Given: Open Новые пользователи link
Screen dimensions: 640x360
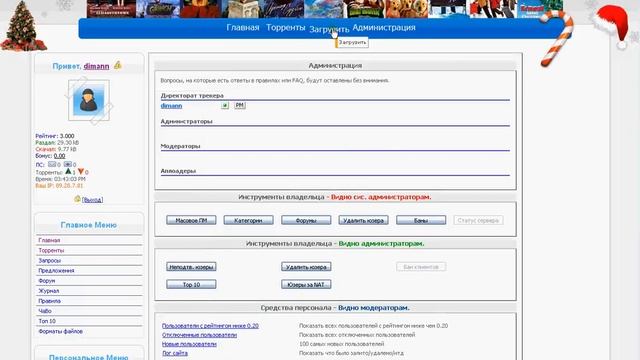Looking at the screenshot, I should [x=189, y=344].
